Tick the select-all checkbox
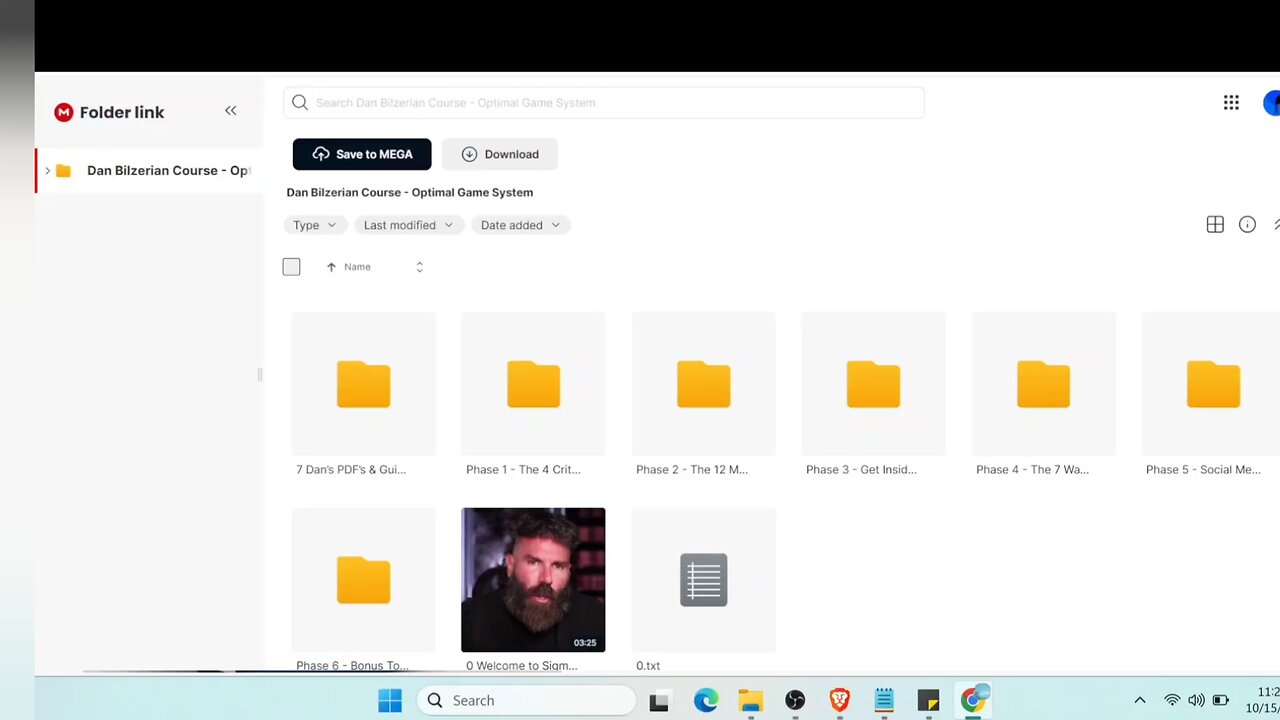 [291, 267]
